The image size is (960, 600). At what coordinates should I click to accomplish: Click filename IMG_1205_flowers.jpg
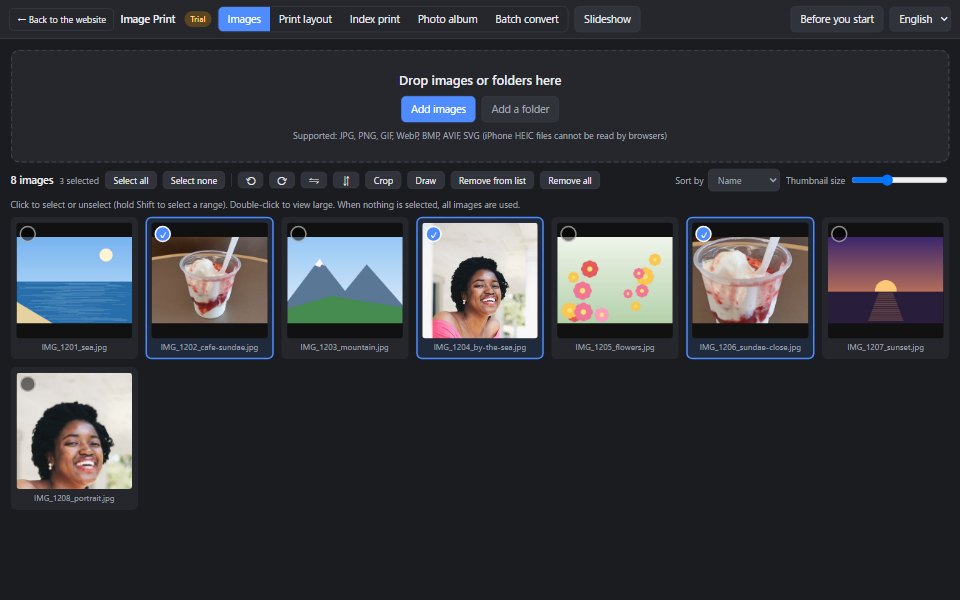coord(615,347)
